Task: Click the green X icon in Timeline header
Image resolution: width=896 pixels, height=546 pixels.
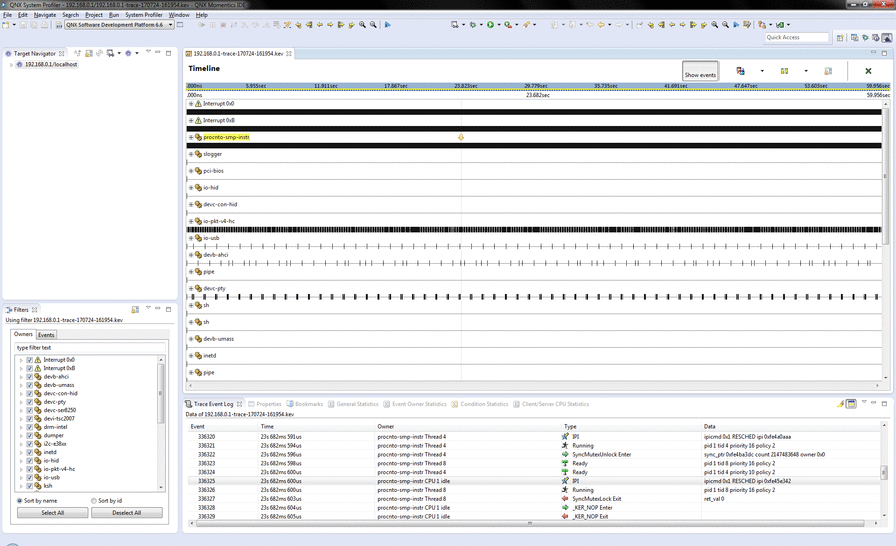Action: 868,71
